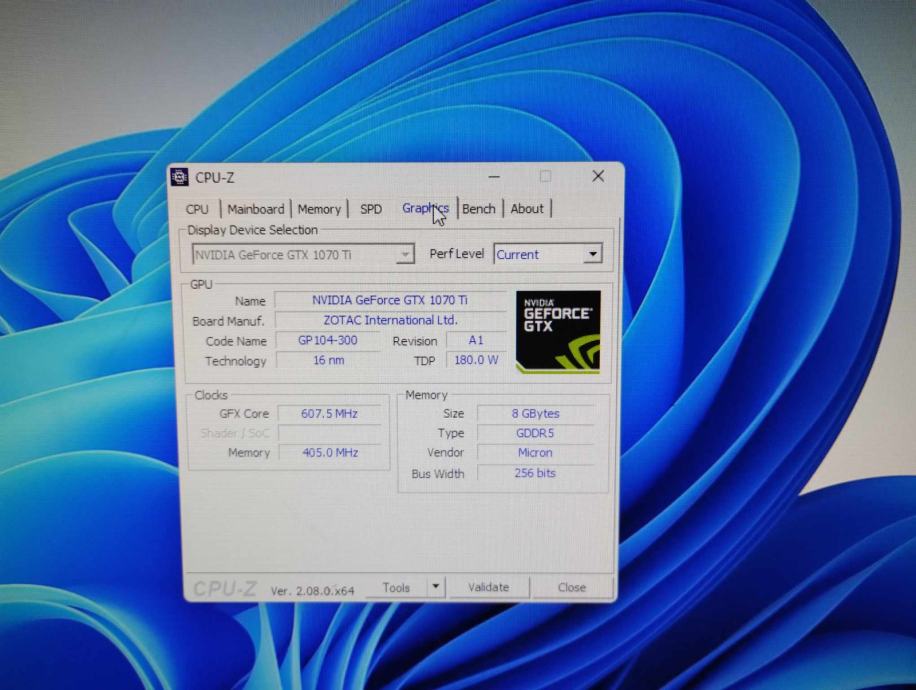This screenshot has height=690, width=916.
Task: Click the 8 GBytes memory size value
Action: (536, 414)
